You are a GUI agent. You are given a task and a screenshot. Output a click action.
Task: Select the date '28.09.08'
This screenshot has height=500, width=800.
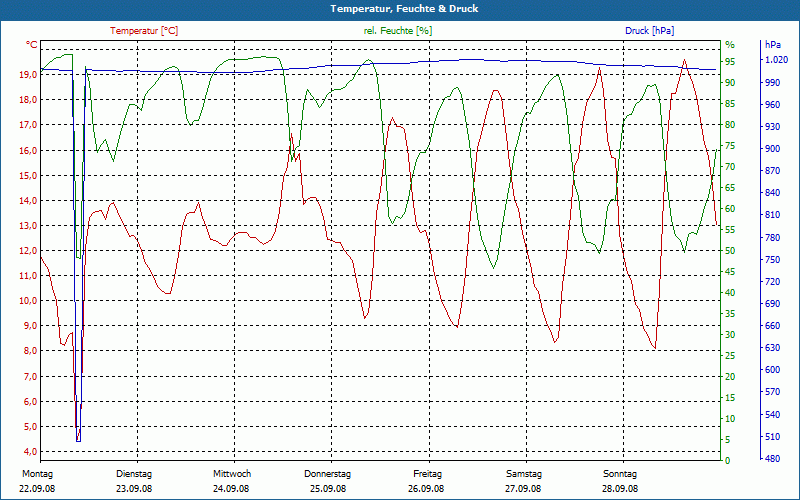[620, 489]
